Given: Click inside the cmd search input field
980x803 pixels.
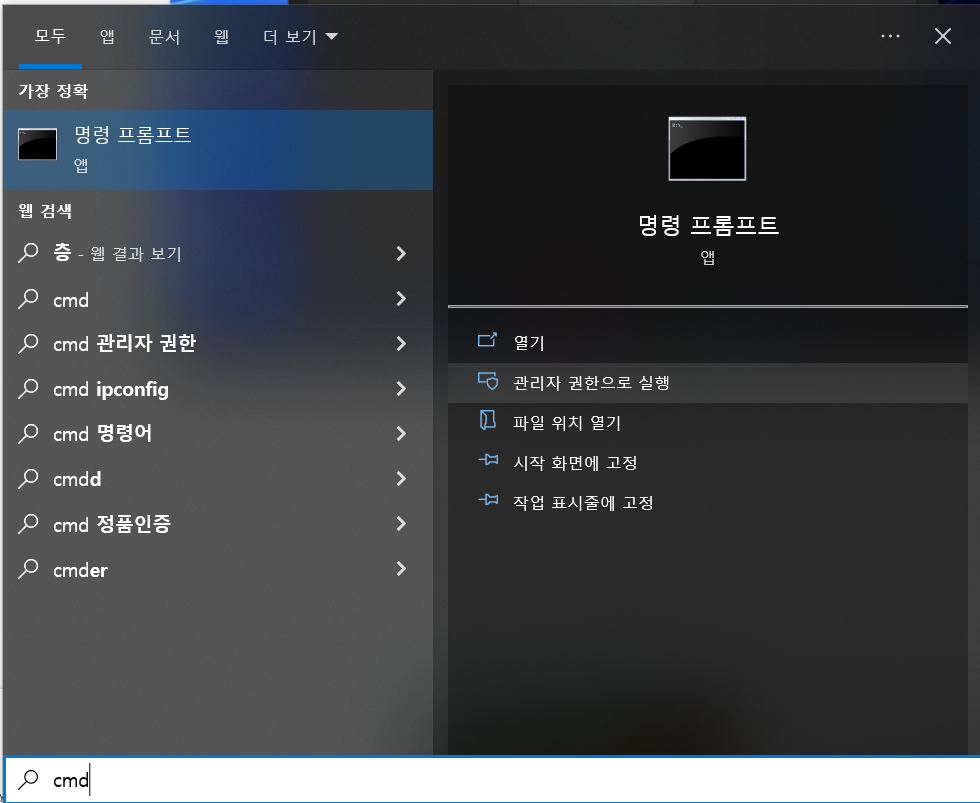Looking at the screenshot, I should point(200,779).
